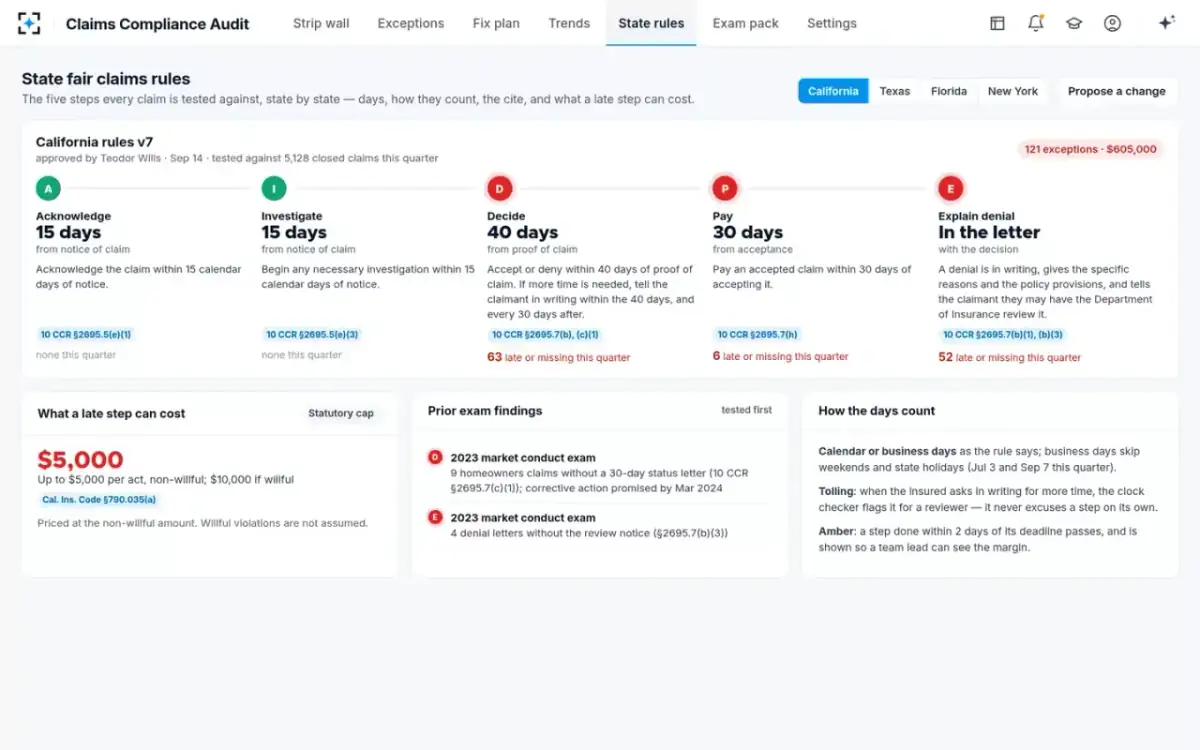Go to the Exceptions tab
This screenshot has width=1200, height=750.
click(411, 23)
